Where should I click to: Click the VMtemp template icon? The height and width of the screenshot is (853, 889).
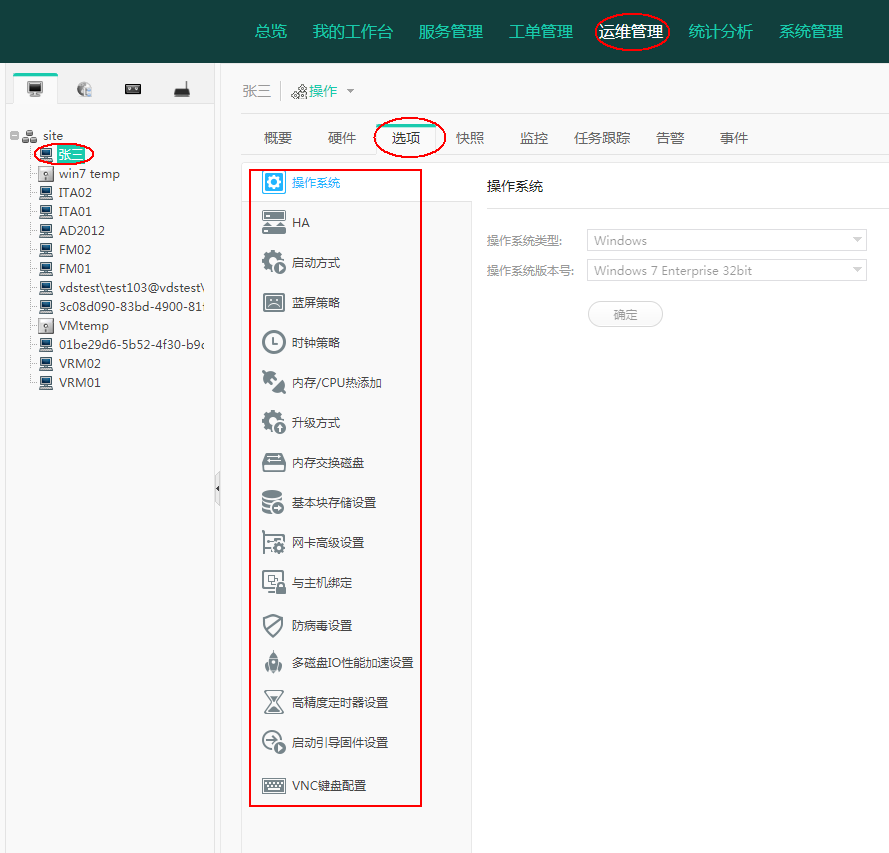click(x=46, y=326)
